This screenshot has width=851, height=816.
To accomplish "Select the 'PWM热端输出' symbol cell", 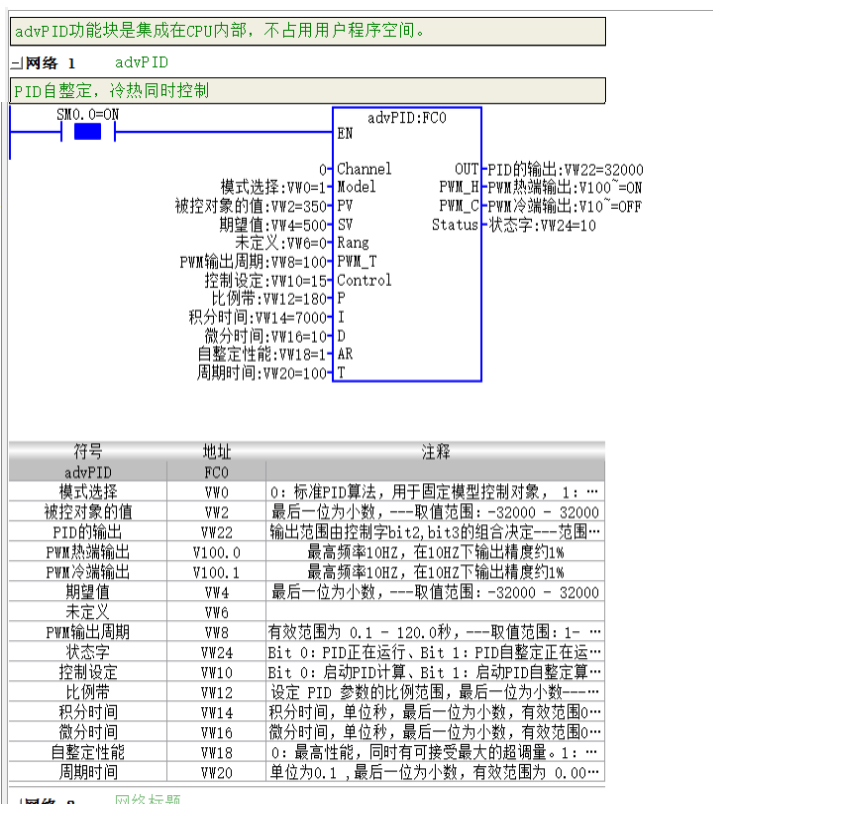I will pyautogui.click(x=88, y=552).
